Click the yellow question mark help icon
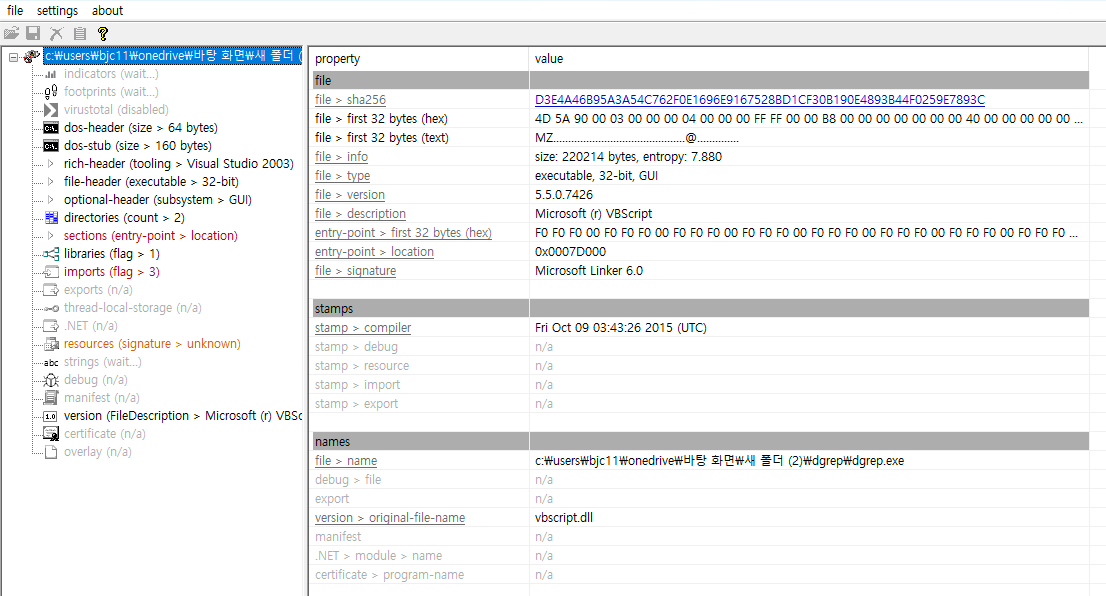 click(102, 34)
